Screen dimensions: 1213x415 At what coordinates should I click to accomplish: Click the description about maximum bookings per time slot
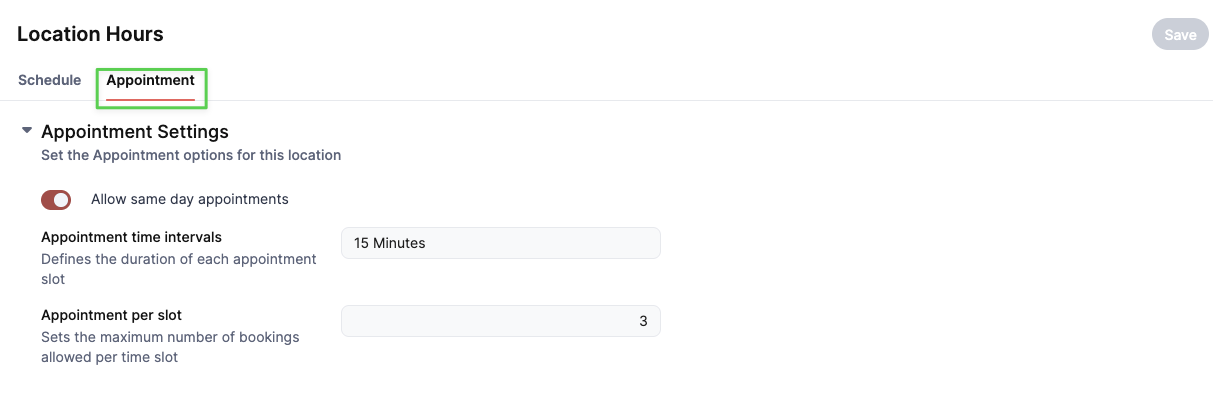coord(170,347)
